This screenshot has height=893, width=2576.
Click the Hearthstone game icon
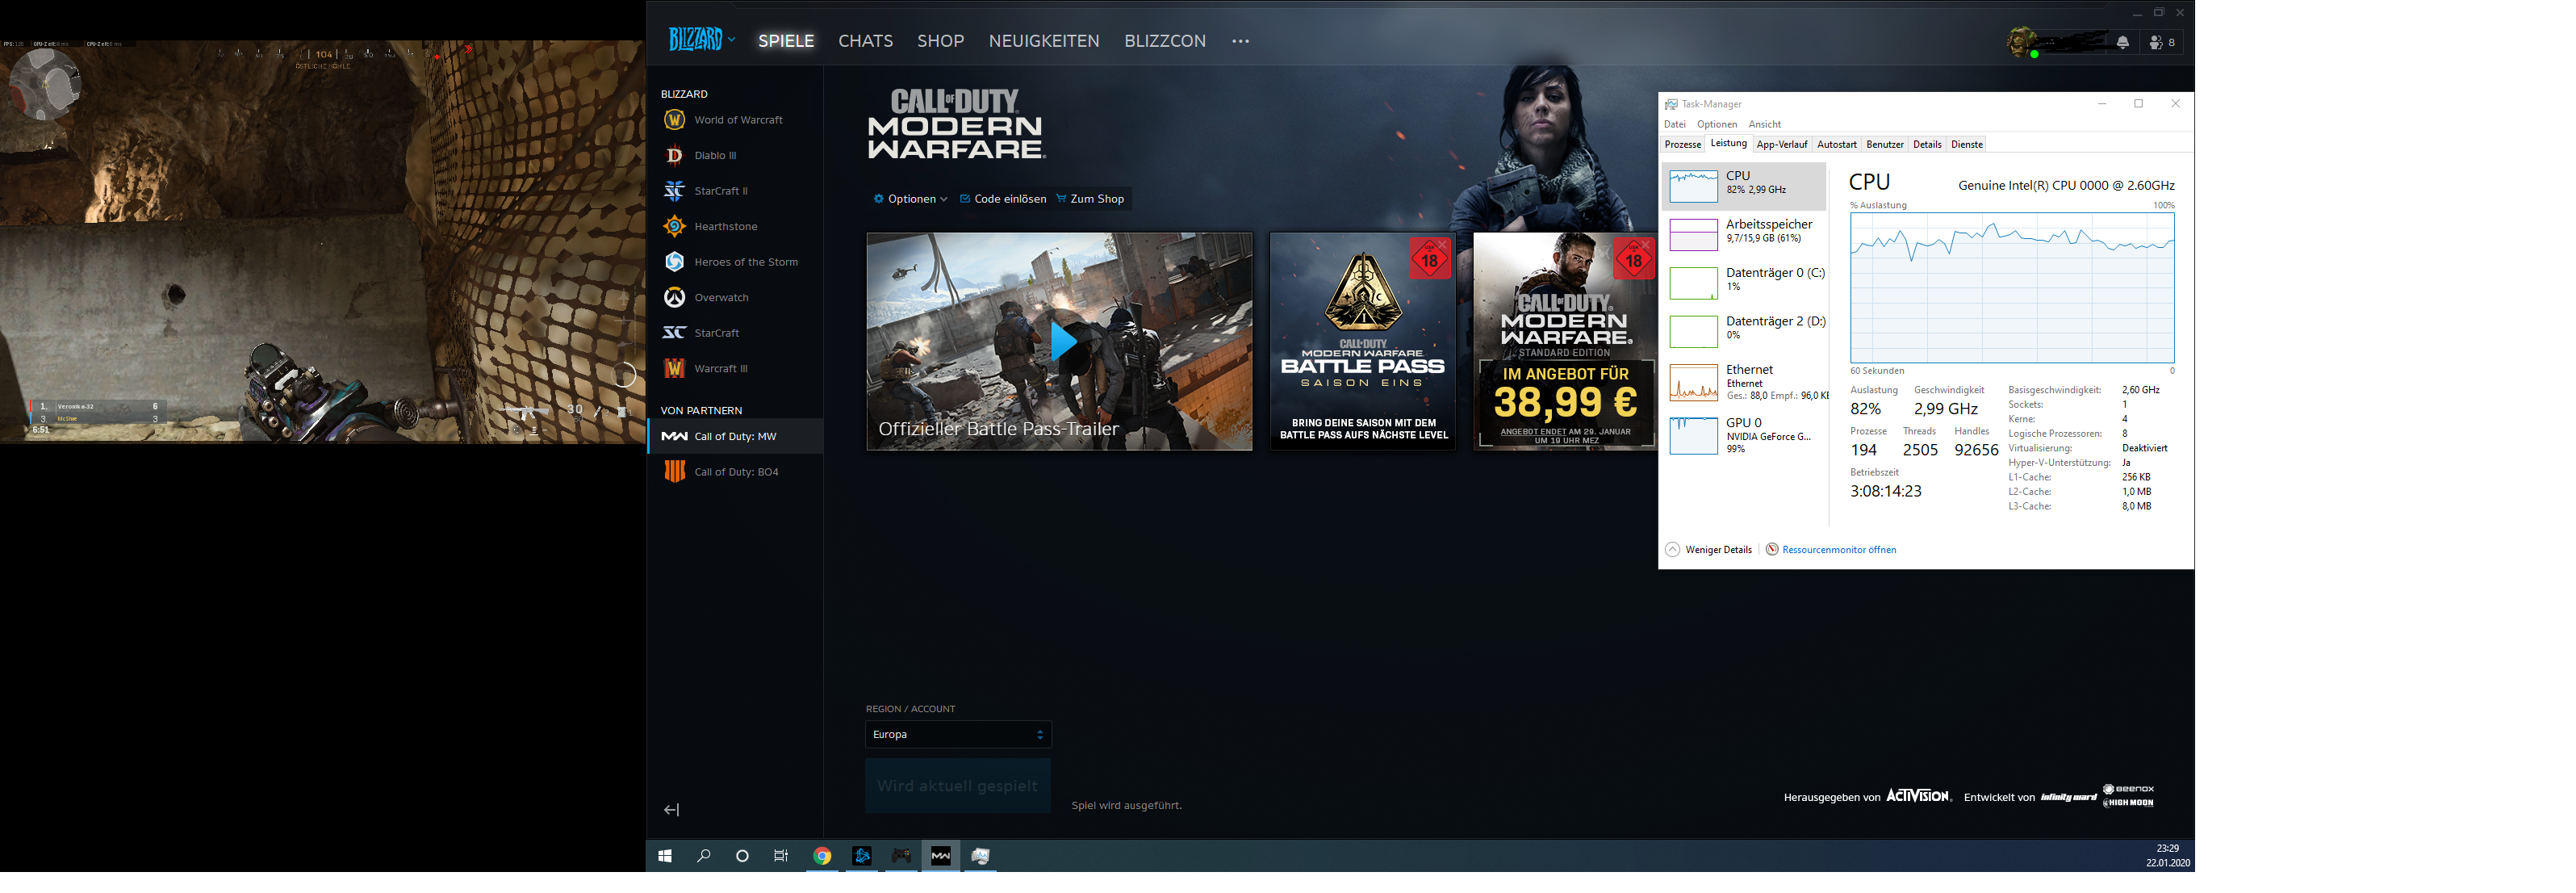click(675, 227)
